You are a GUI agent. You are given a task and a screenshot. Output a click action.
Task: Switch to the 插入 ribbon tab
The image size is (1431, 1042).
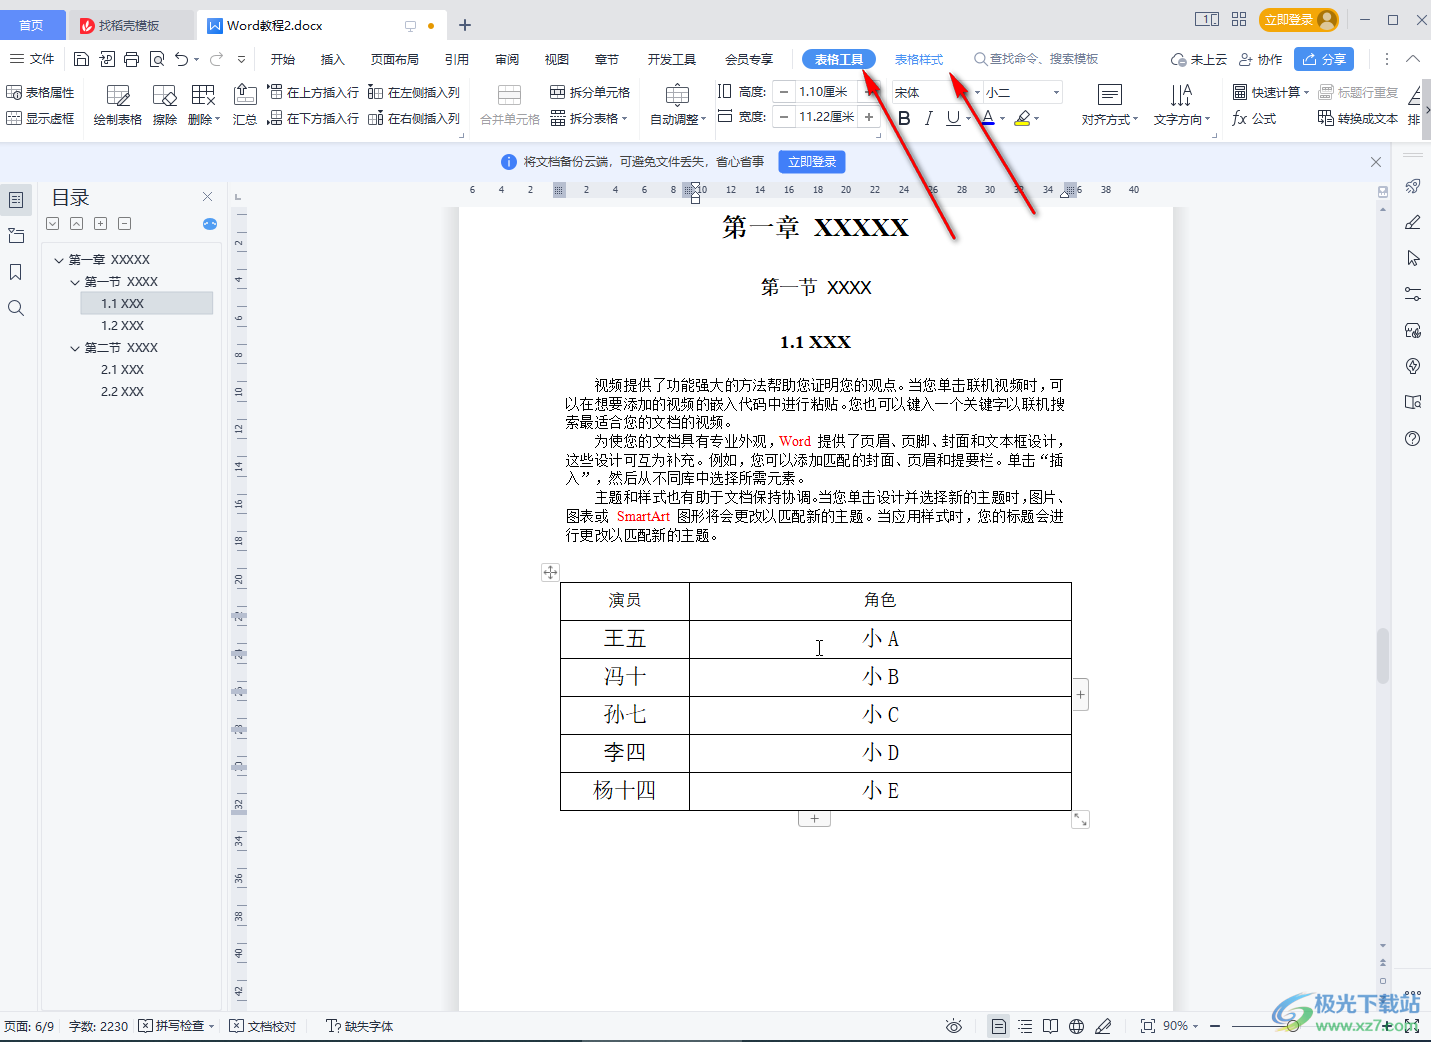[333, 59]
